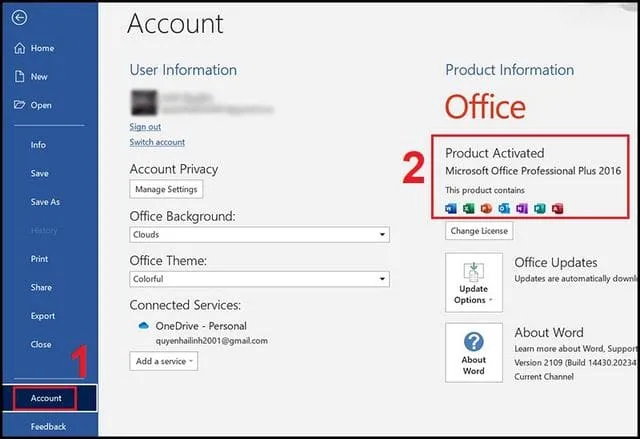Screen dimensions: 640x439
Task: Click the Access app icon in product list
Action: [558, 208]
